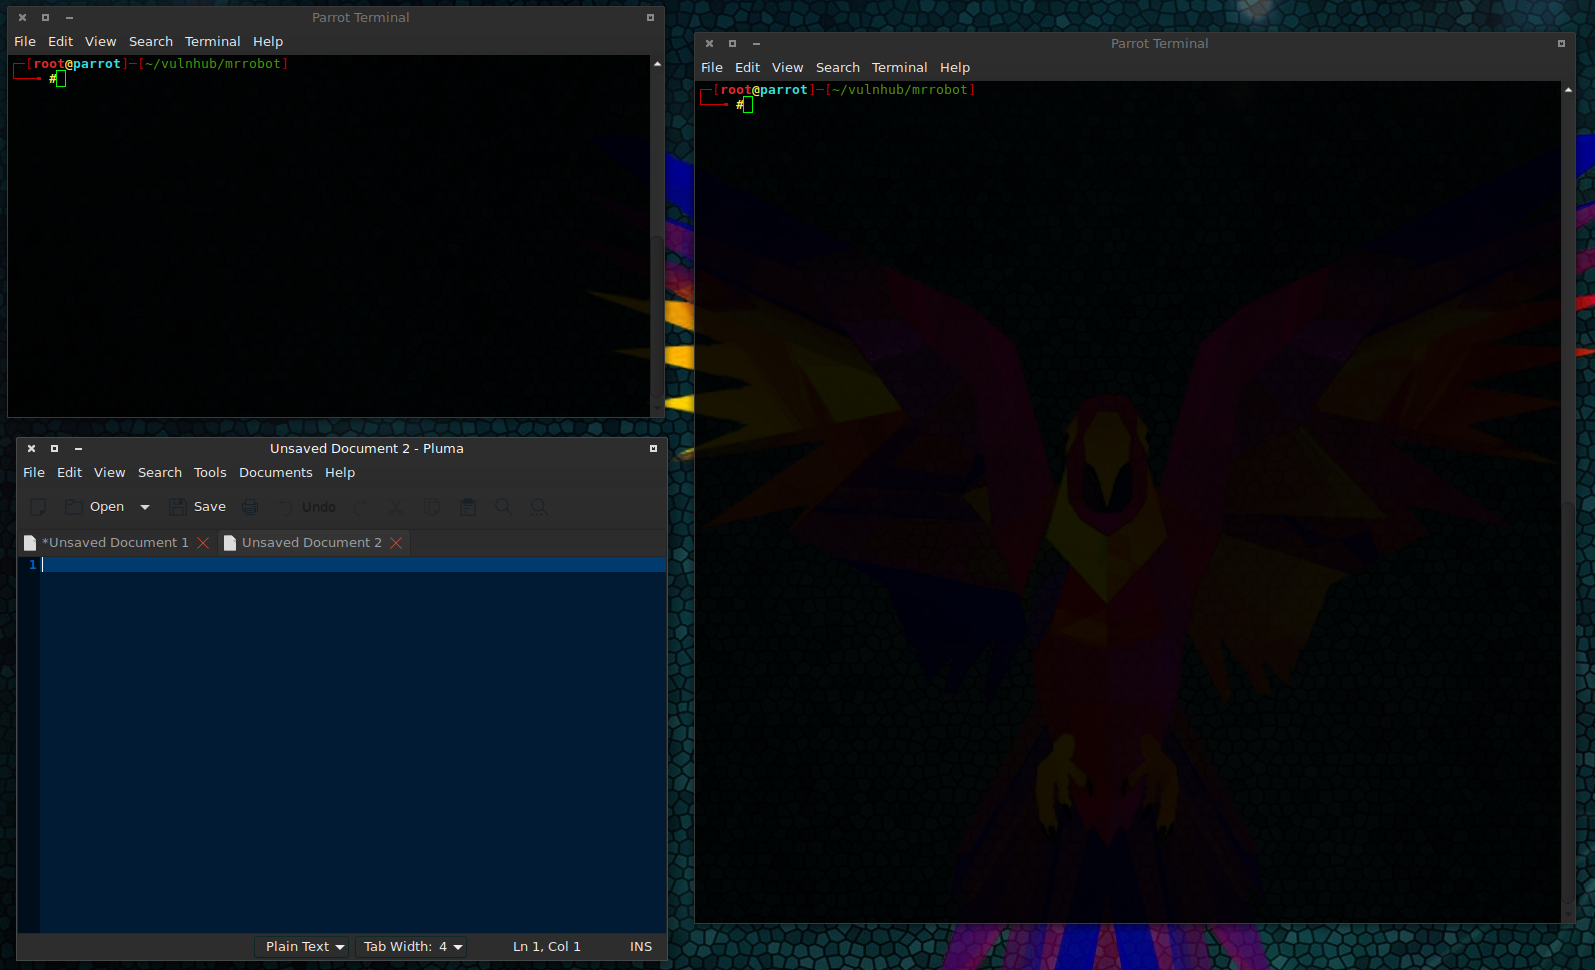Image resolution: width=1595 pixels, height=970 pixels.
Task: Open Pluma's Help menu
Action: click(340, 473)
